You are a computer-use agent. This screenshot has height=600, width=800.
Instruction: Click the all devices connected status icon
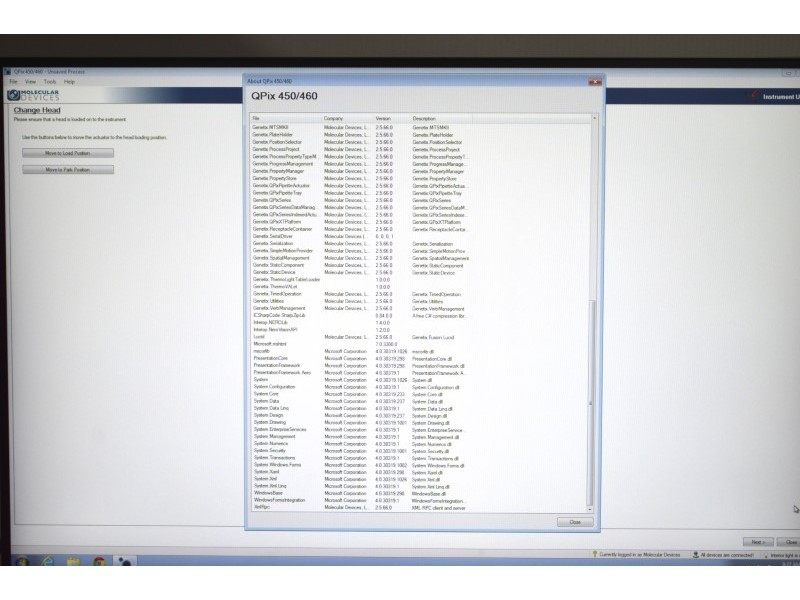(x=696, y=555)
